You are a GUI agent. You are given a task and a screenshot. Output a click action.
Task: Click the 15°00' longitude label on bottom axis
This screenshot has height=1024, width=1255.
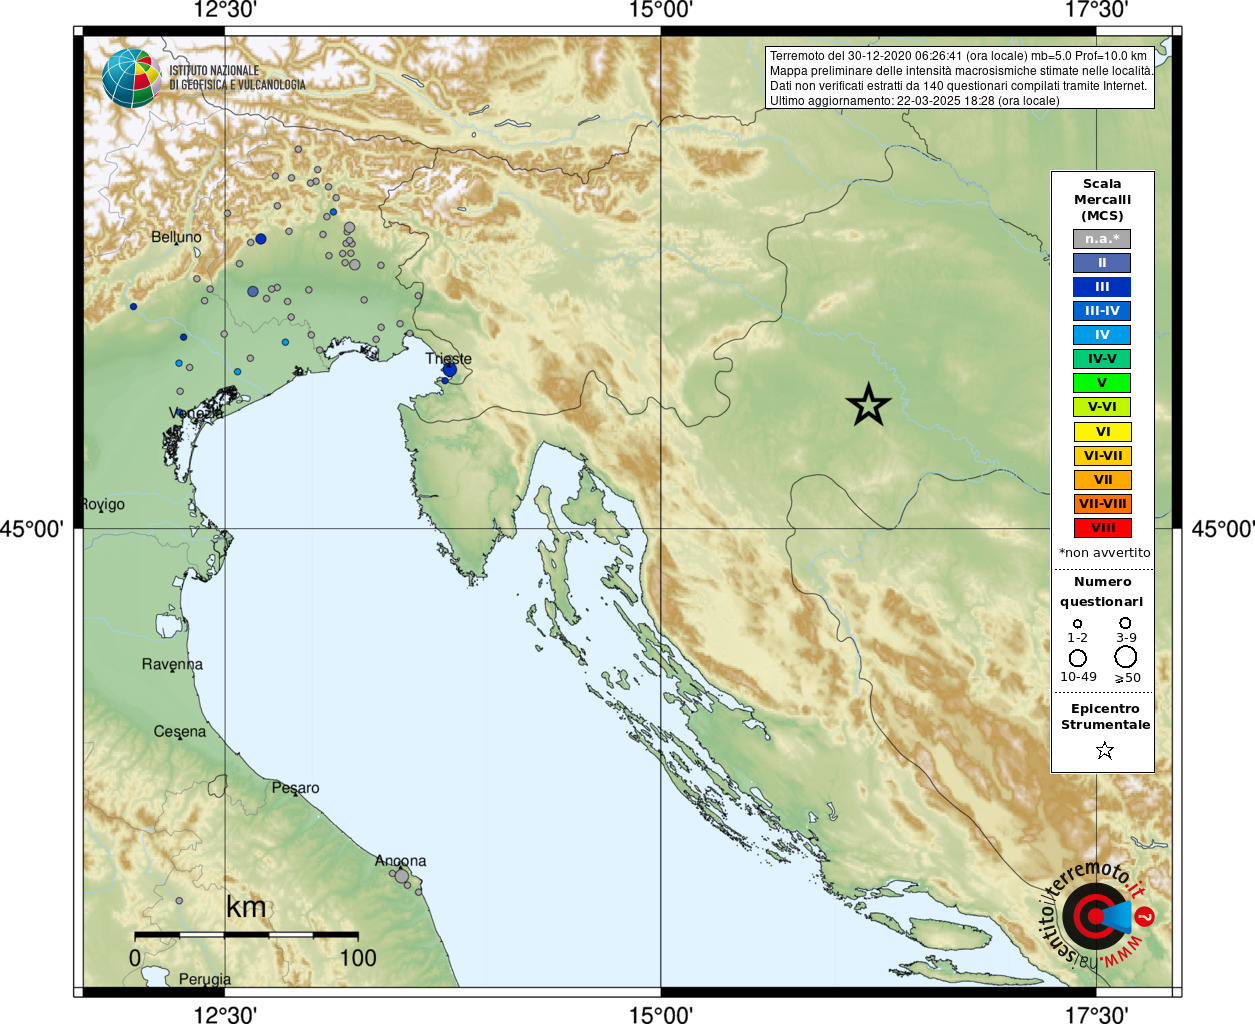tap(660, 1014)
